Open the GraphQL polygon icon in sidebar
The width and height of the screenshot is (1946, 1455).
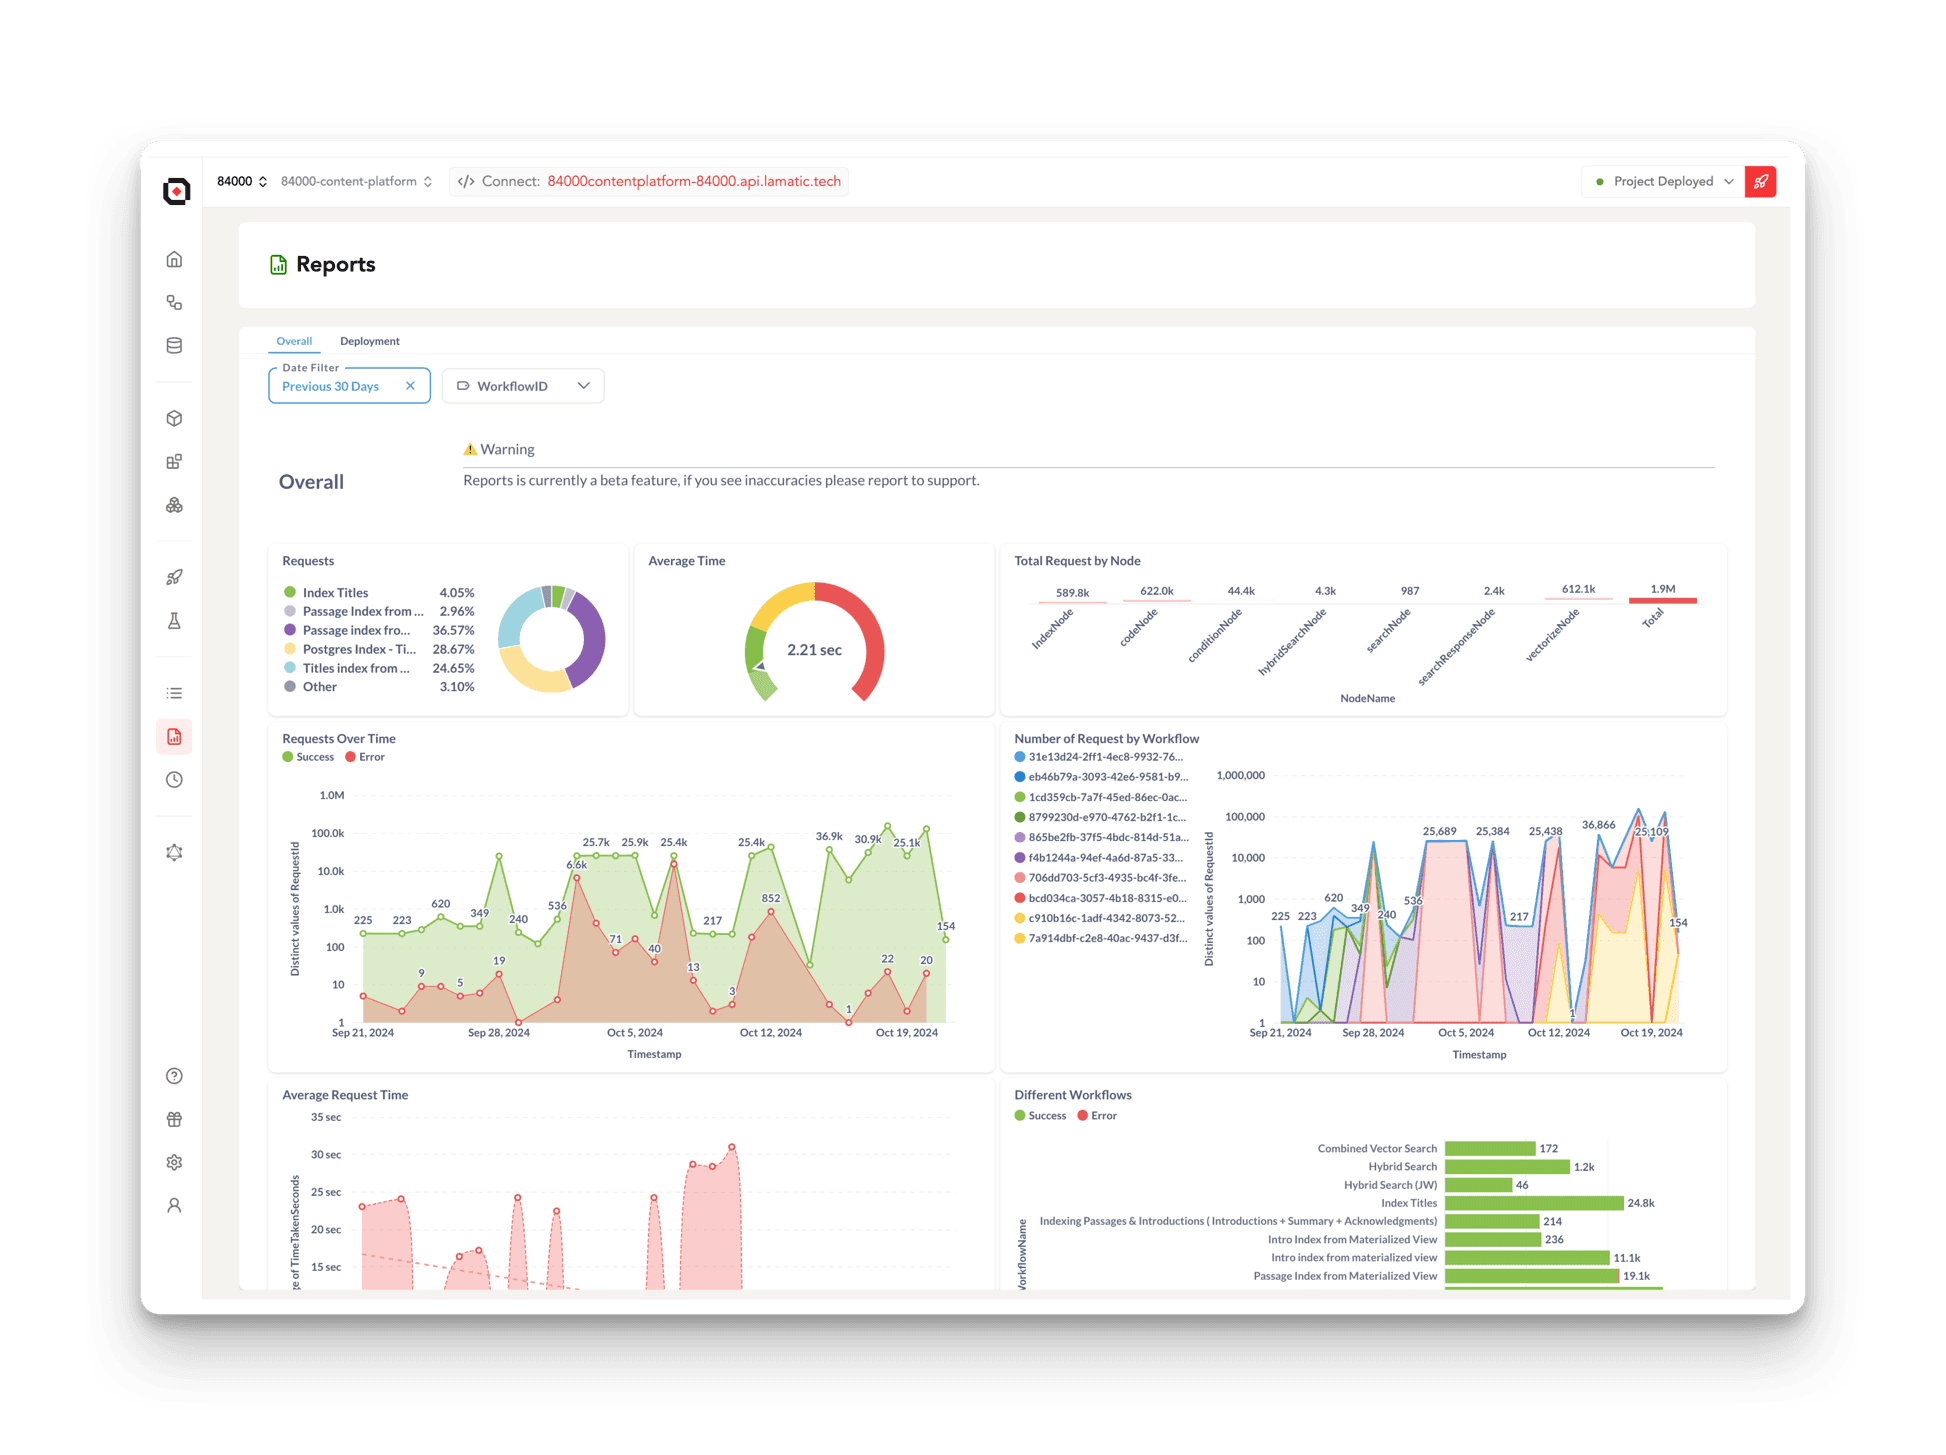[174, 852]
